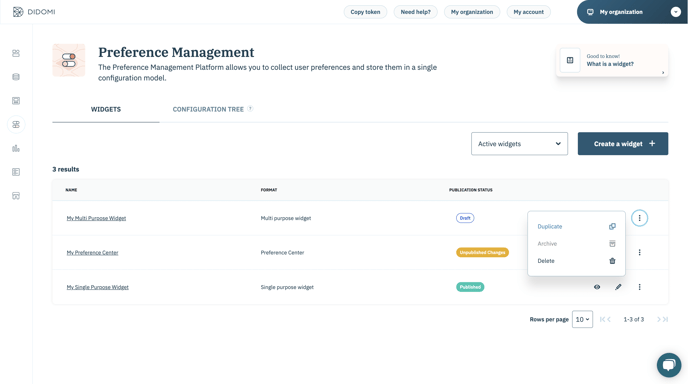Click the Preference Management toggle illustration
688x384 pixels.
point(69,60)
